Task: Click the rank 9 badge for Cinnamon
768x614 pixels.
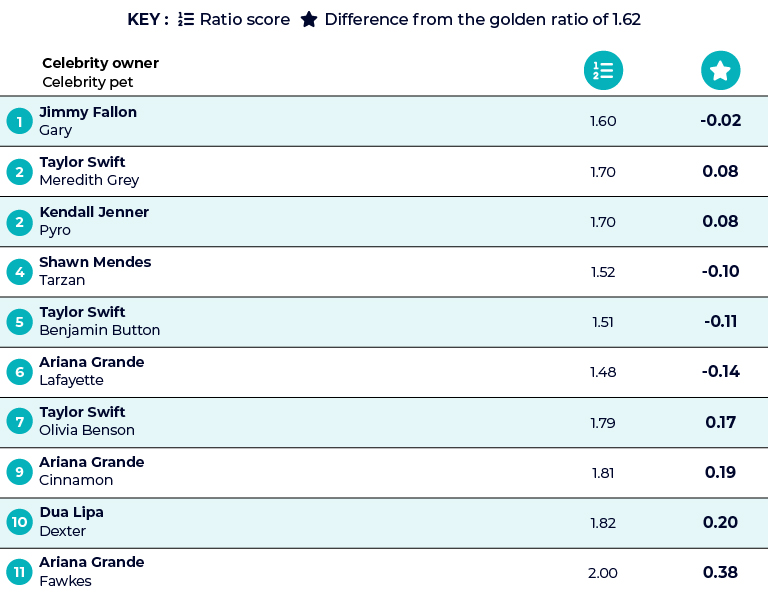Action: coord(20,472)
